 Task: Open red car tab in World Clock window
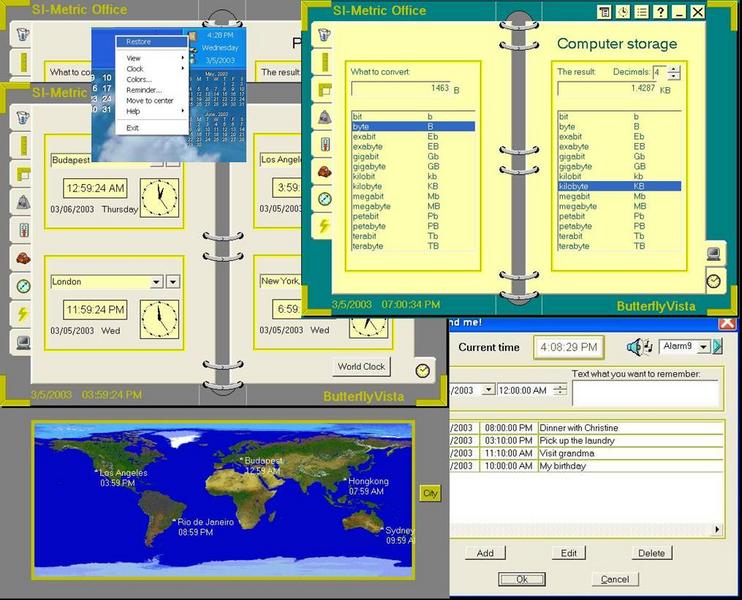pyautogui.click(x=22, y=258)
